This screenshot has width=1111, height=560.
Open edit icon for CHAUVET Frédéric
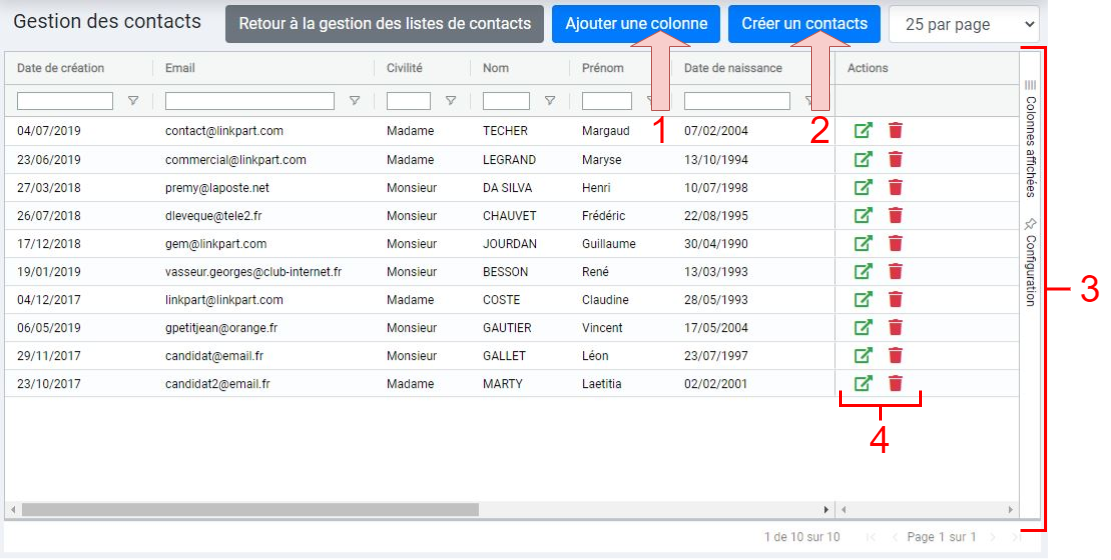(863, 215)
